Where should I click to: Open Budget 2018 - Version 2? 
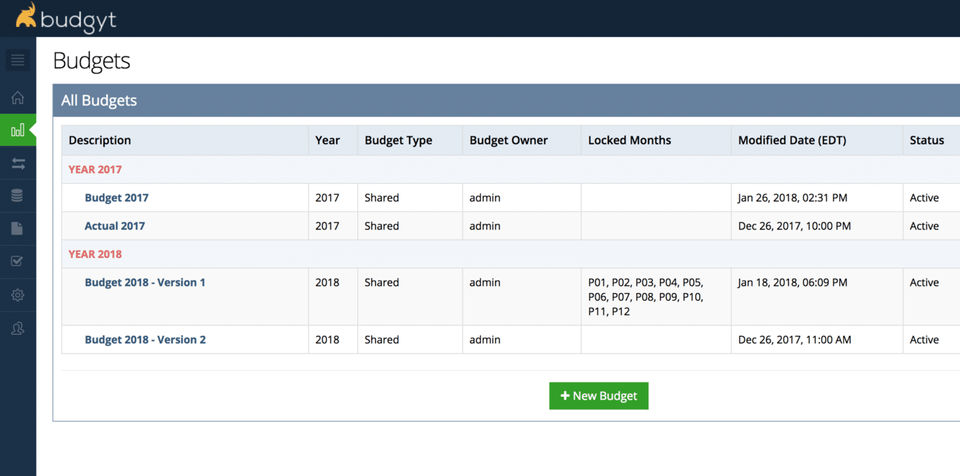pyautogui.click(x=145, y=340)
